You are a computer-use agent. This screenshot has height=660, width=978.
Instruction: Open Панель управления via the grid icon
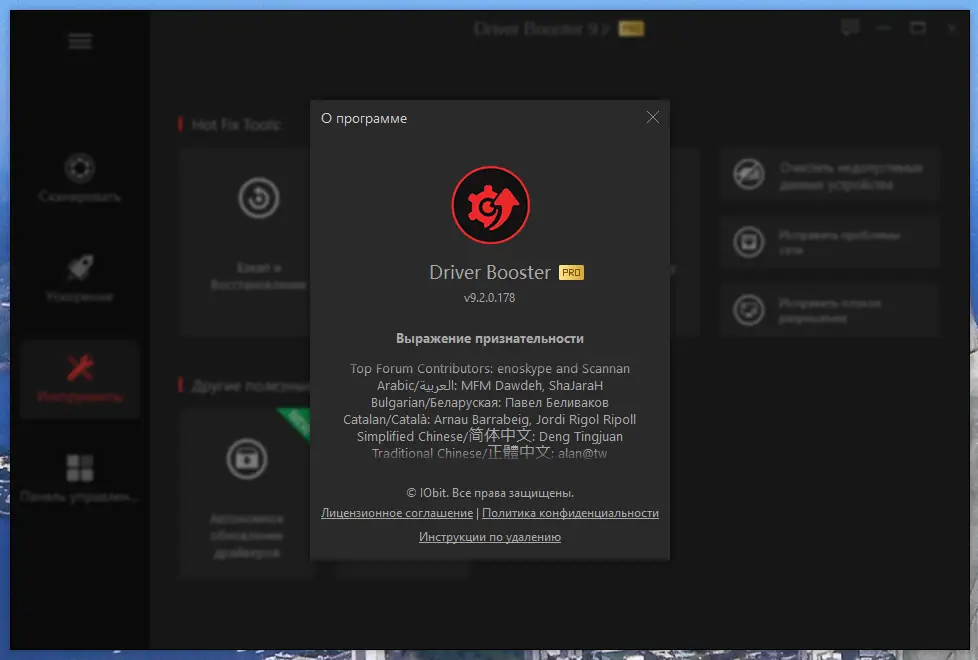[x=79, y=467]
